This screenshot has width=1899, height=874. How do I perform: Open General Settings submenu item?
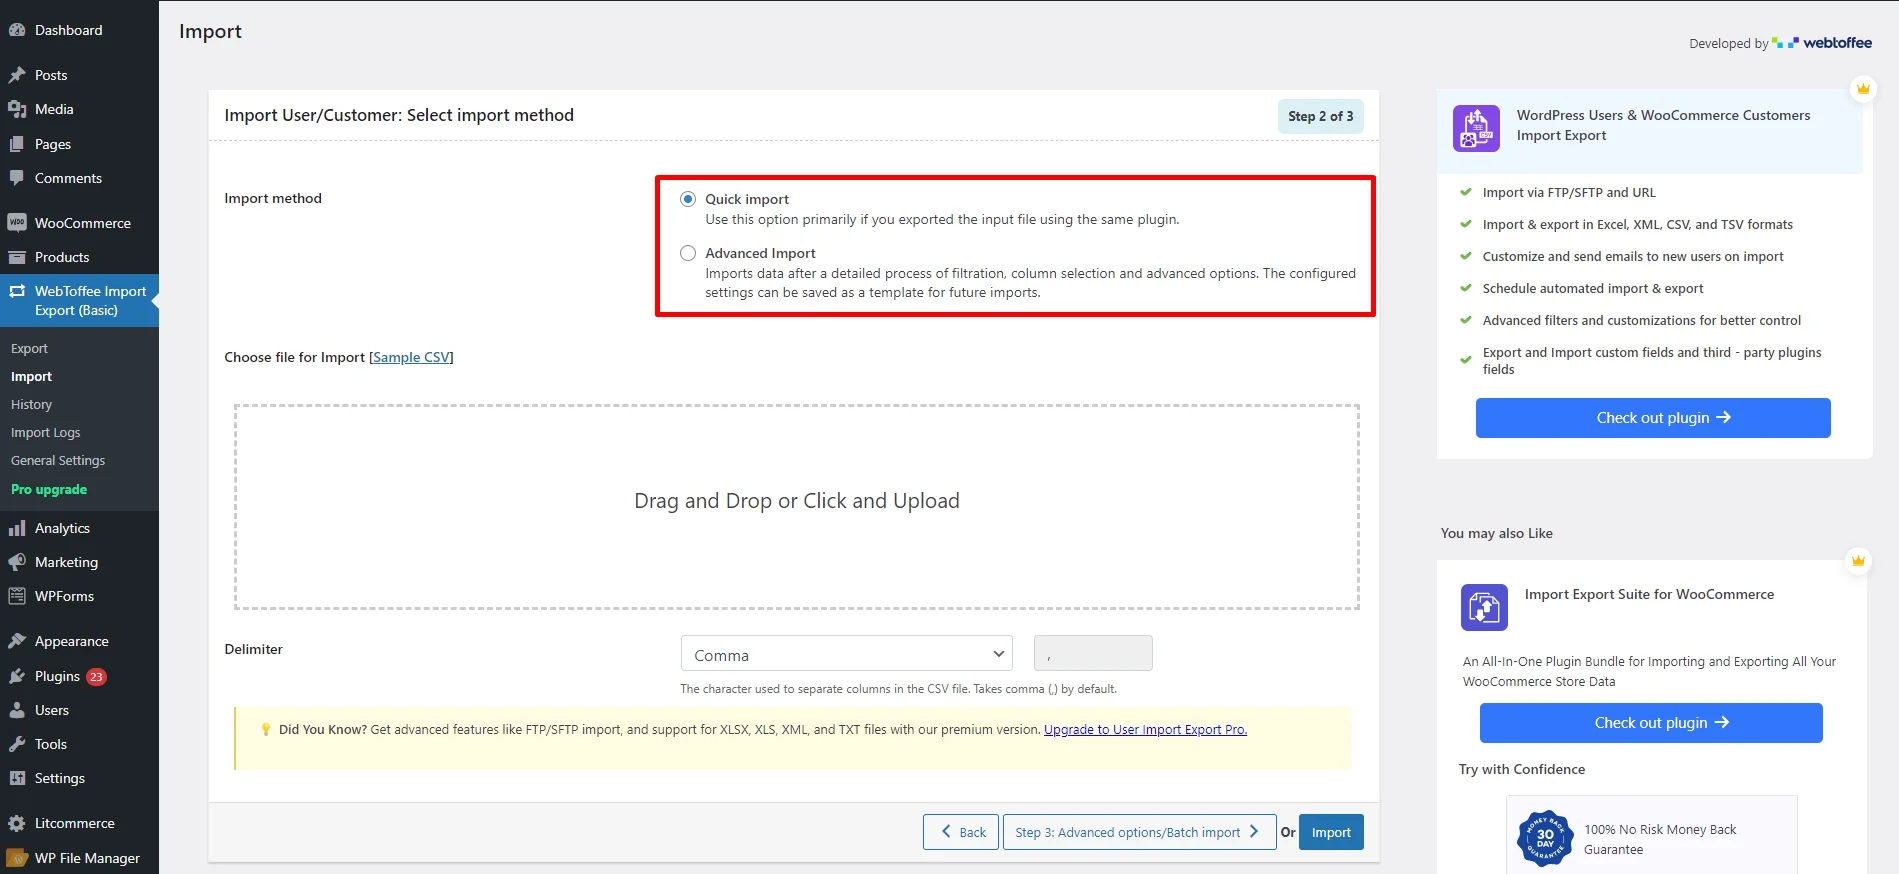58,461
